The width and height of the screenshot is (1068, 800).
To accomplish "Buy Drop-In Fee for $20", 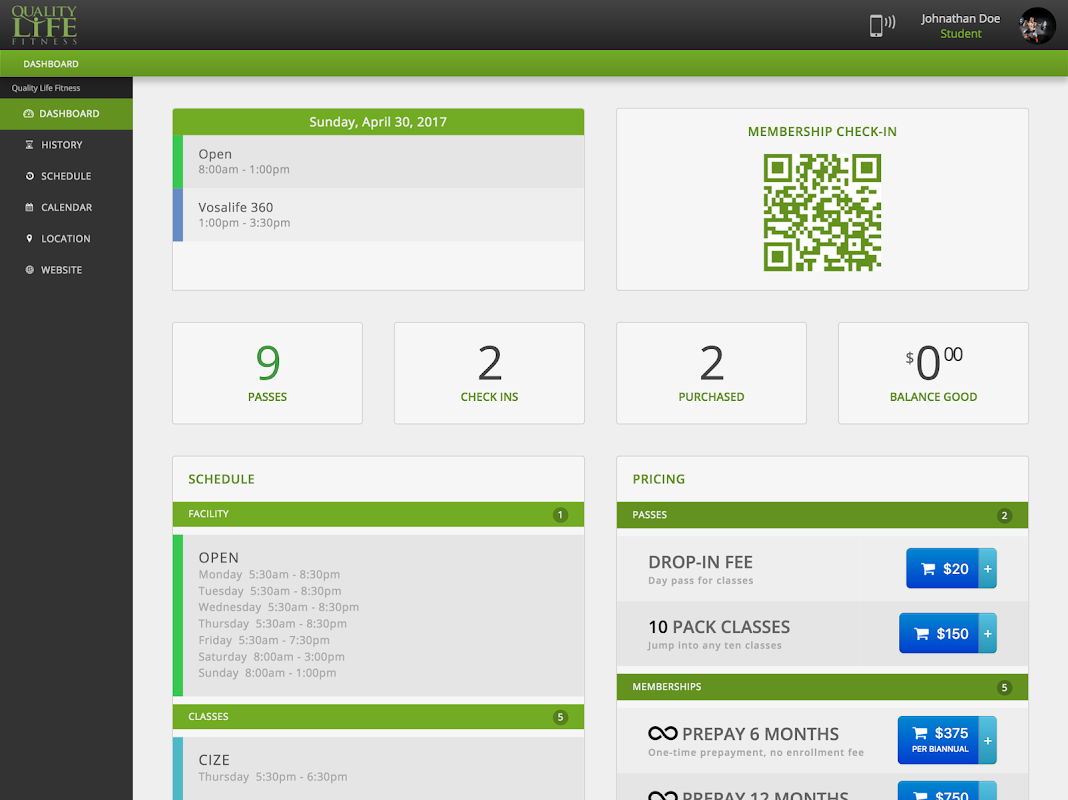I will [943, 568].
